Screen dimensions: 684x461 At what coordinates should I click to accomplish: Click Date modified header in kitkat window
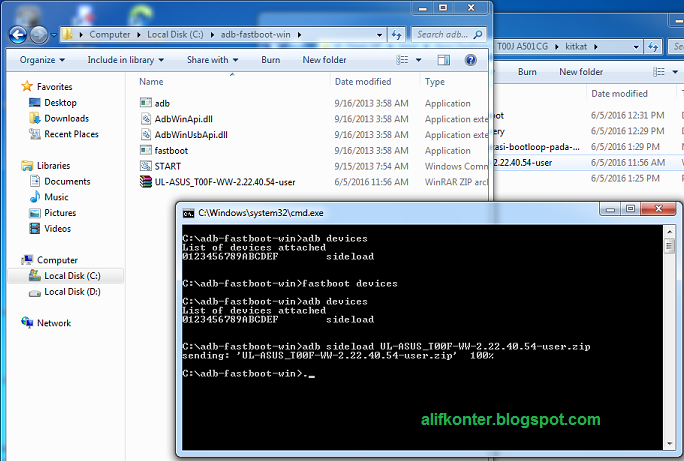[619, 93]
